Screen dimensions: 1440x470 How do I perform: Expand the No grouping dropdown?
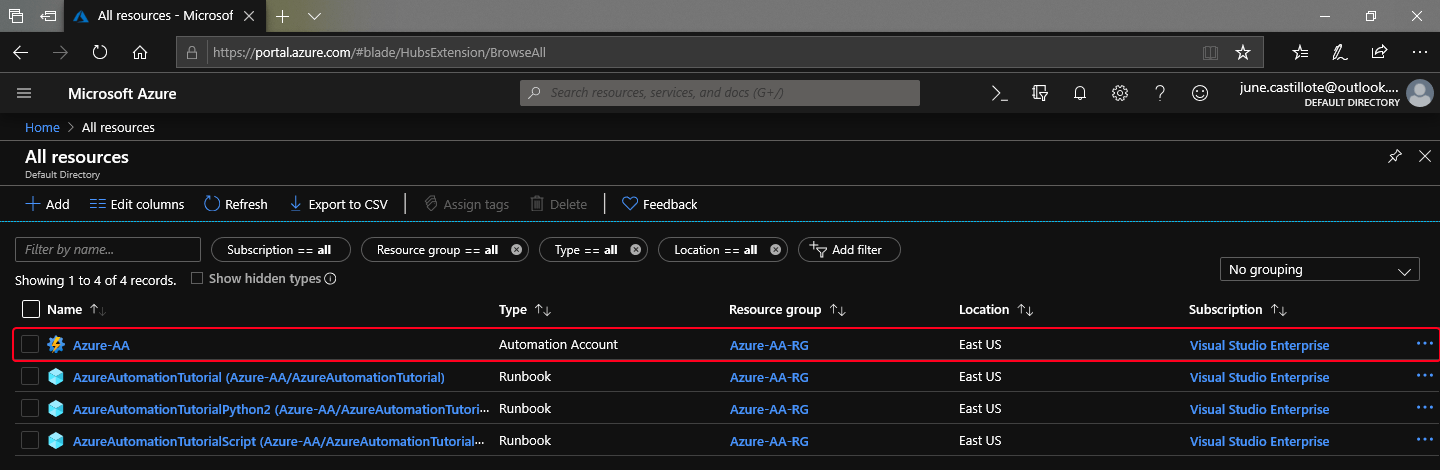click(1319, 269)
